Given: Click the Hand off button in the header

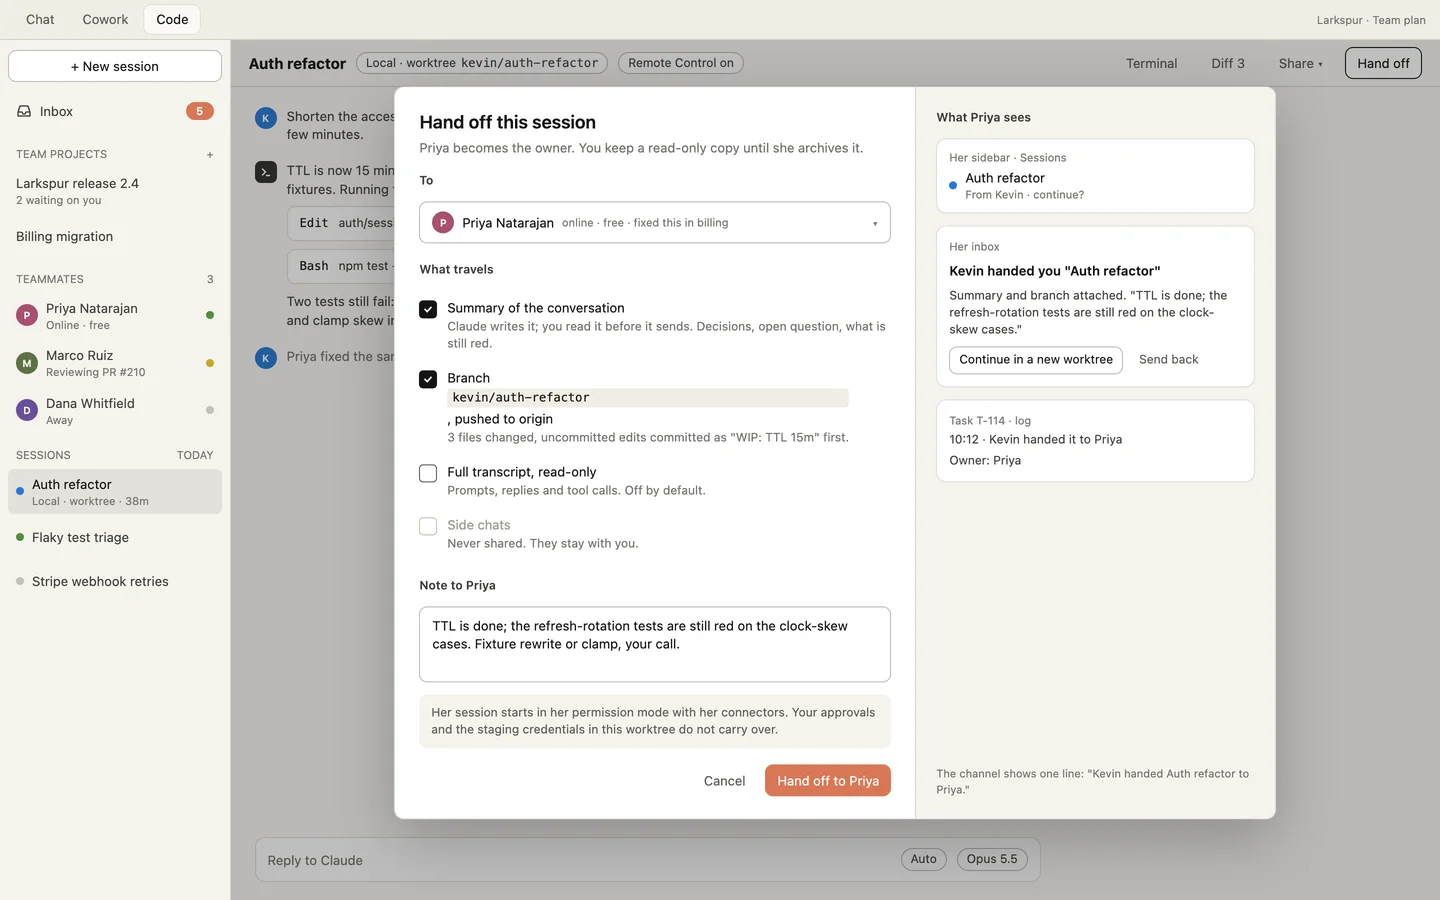Looking at the screenshot, I should tap(1383, 63).
